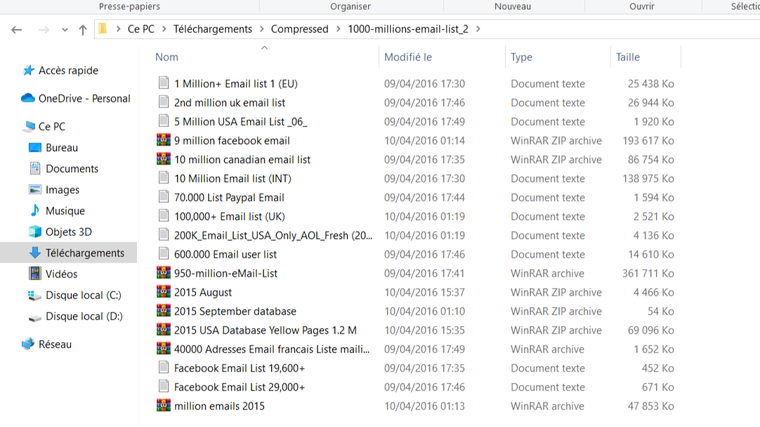Select Téléchargements in sidebar
This screenshot has width=760, height=427.
[x=85, y=253]
